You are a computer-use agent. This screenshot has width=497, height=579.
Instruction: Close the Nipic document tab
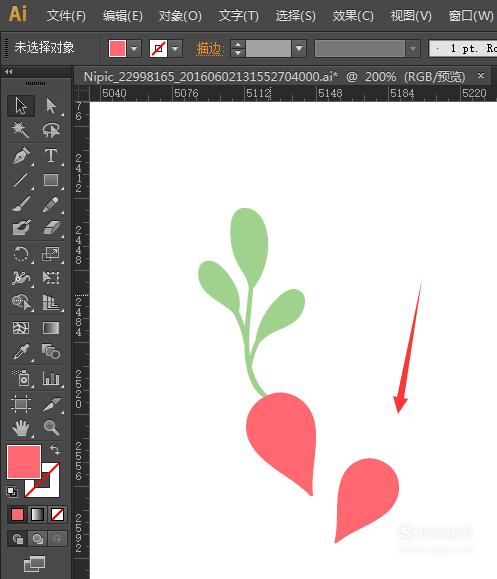(x=481, y=76)
